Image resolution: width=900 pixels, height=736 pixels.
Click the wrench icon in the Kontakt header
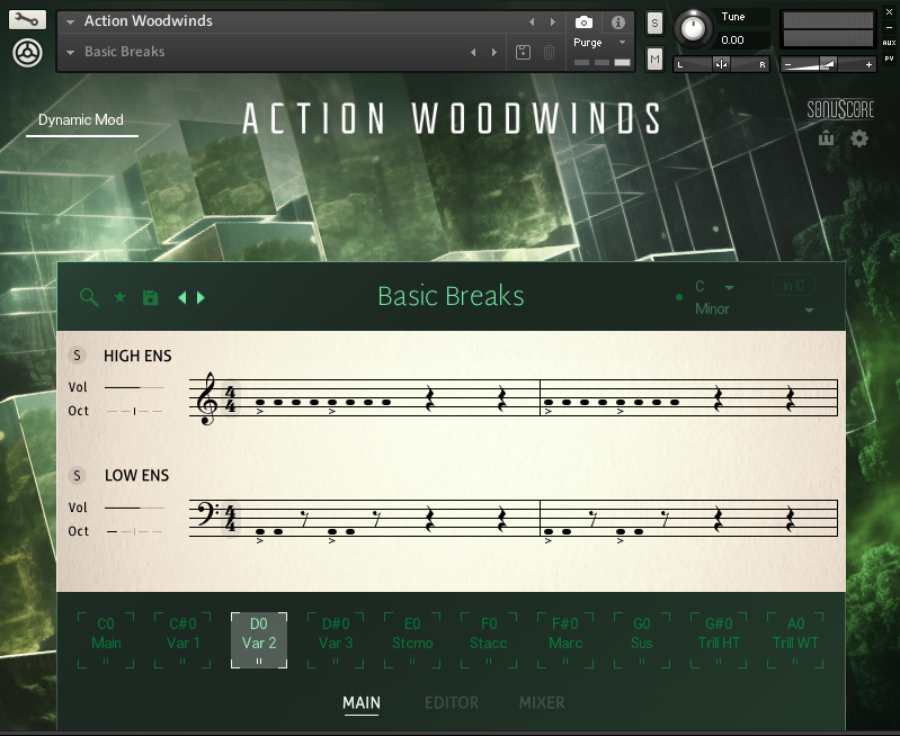click(x=25, y=18)
